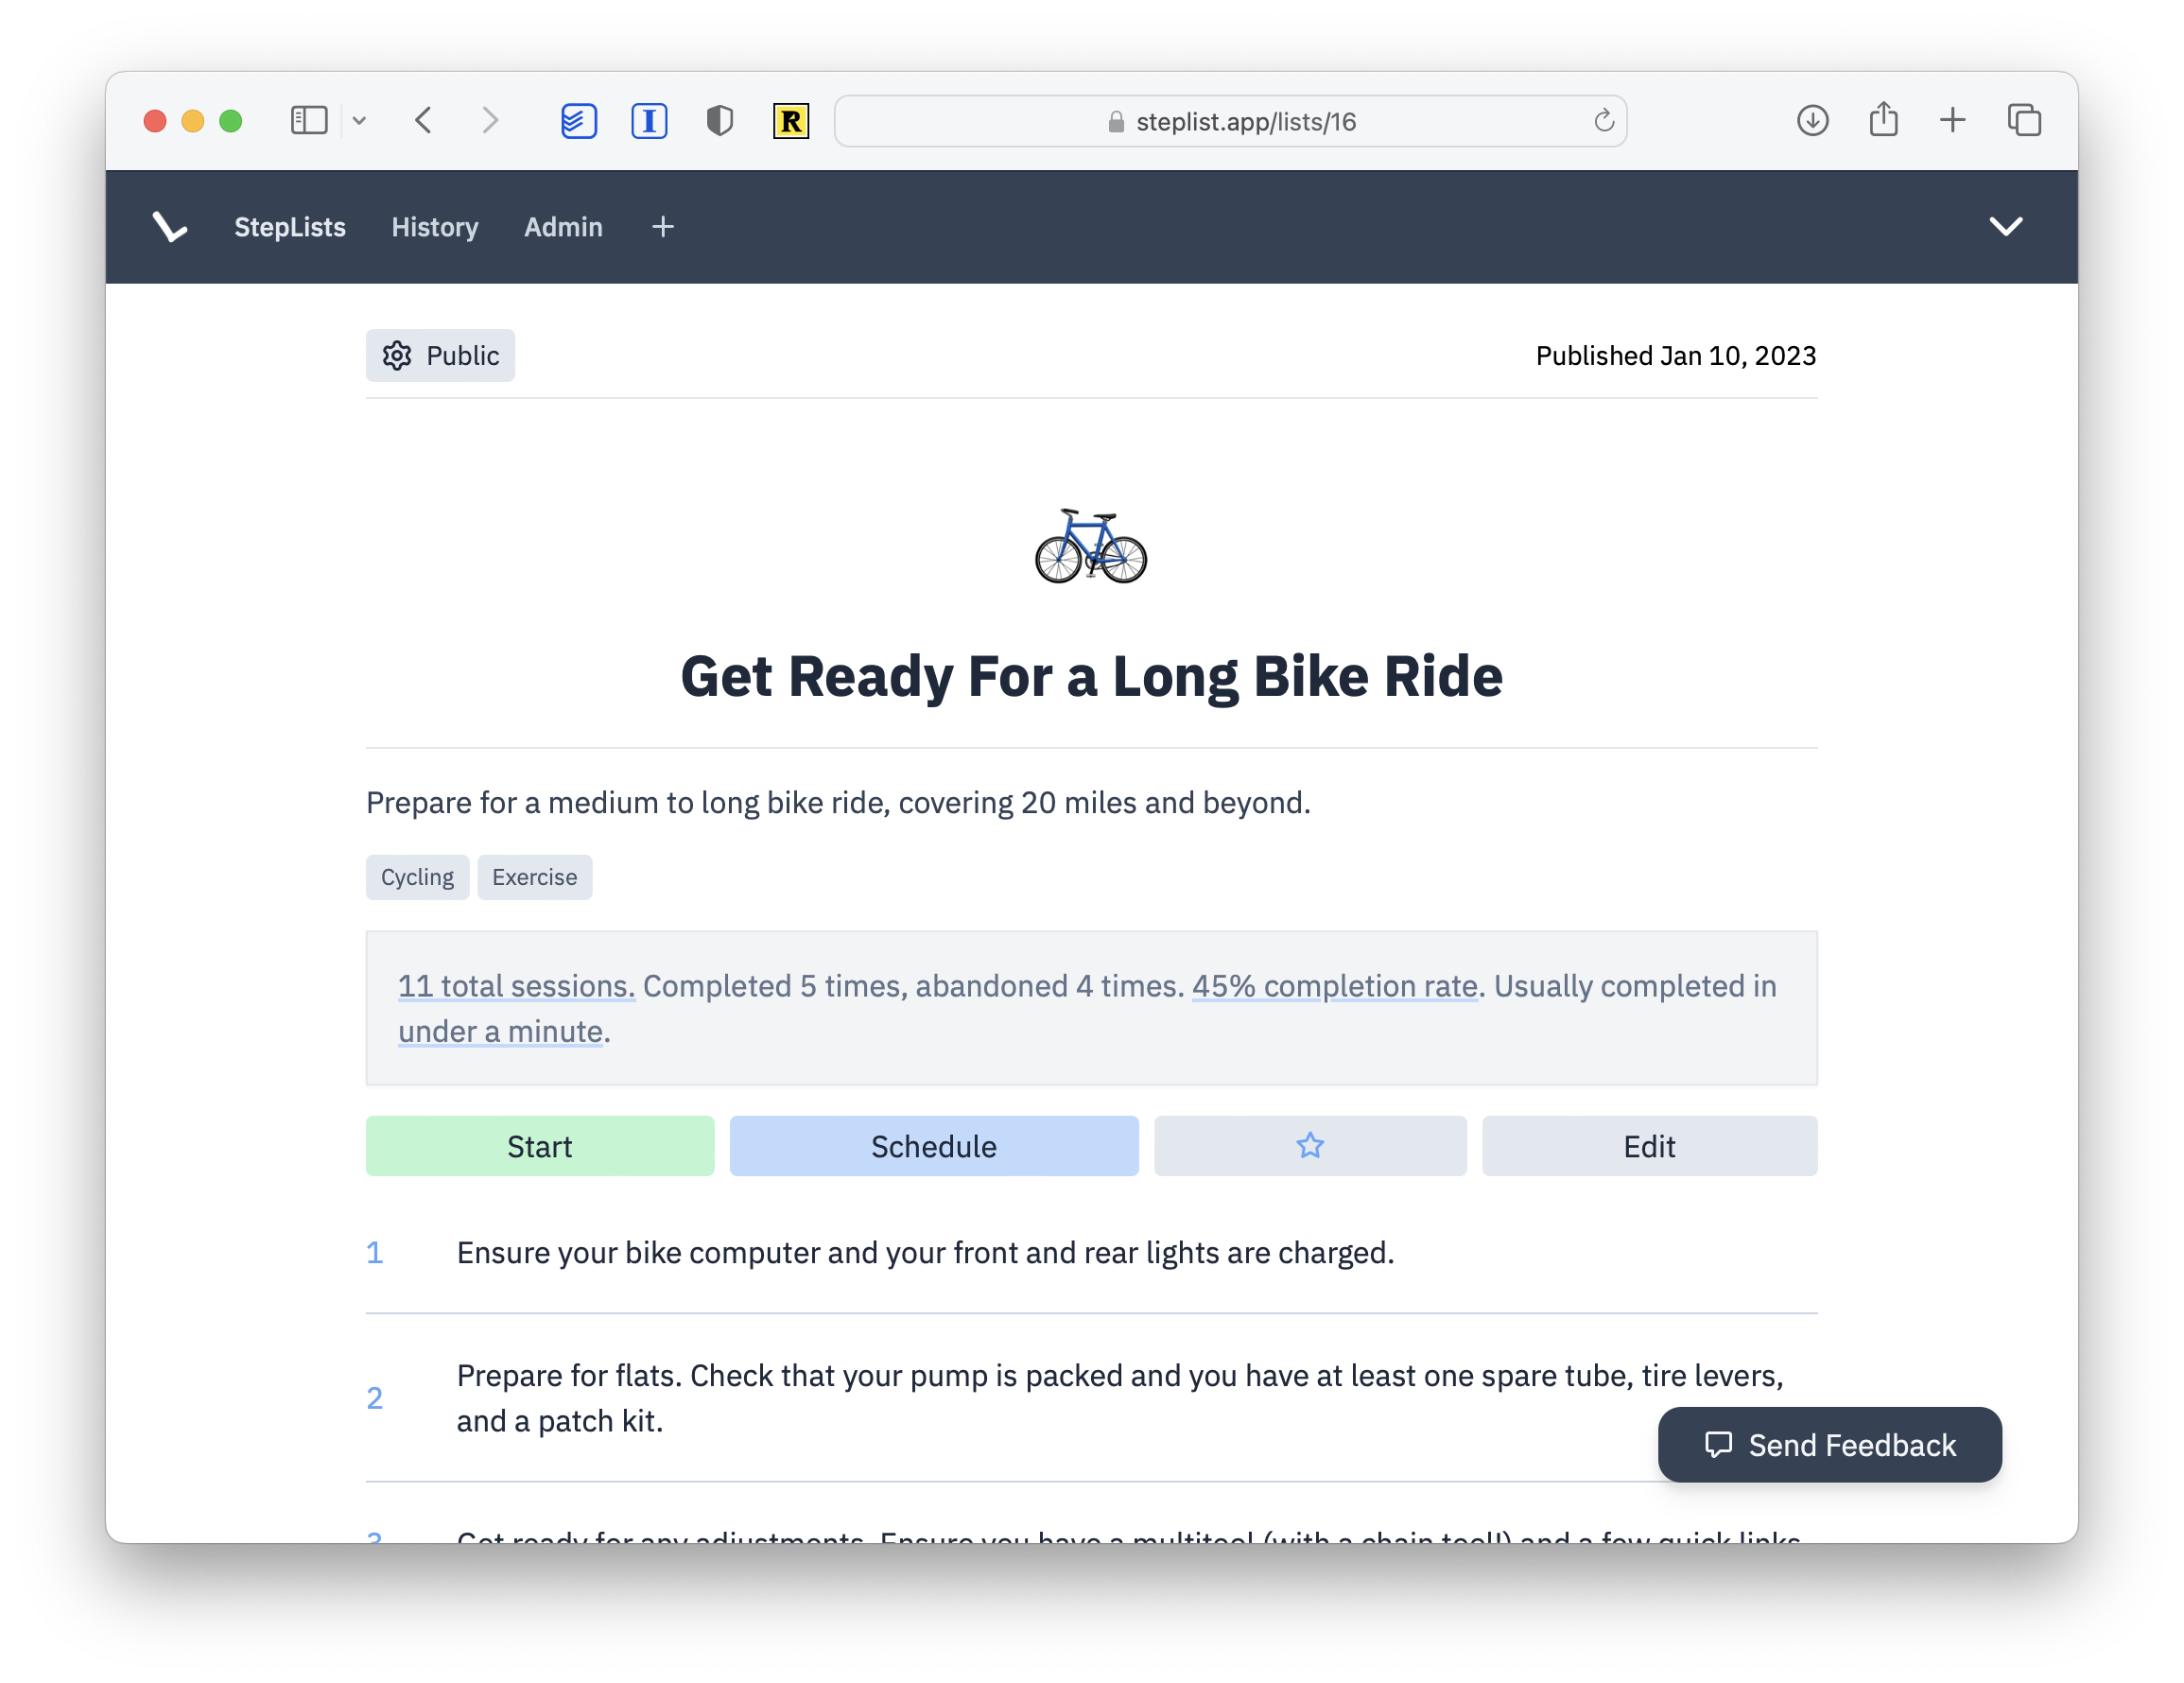Viewport: 2184px width, 1683px height.
Task: Expand the chevron menu at the navbar right
Action: click(x=2006, y=227)
